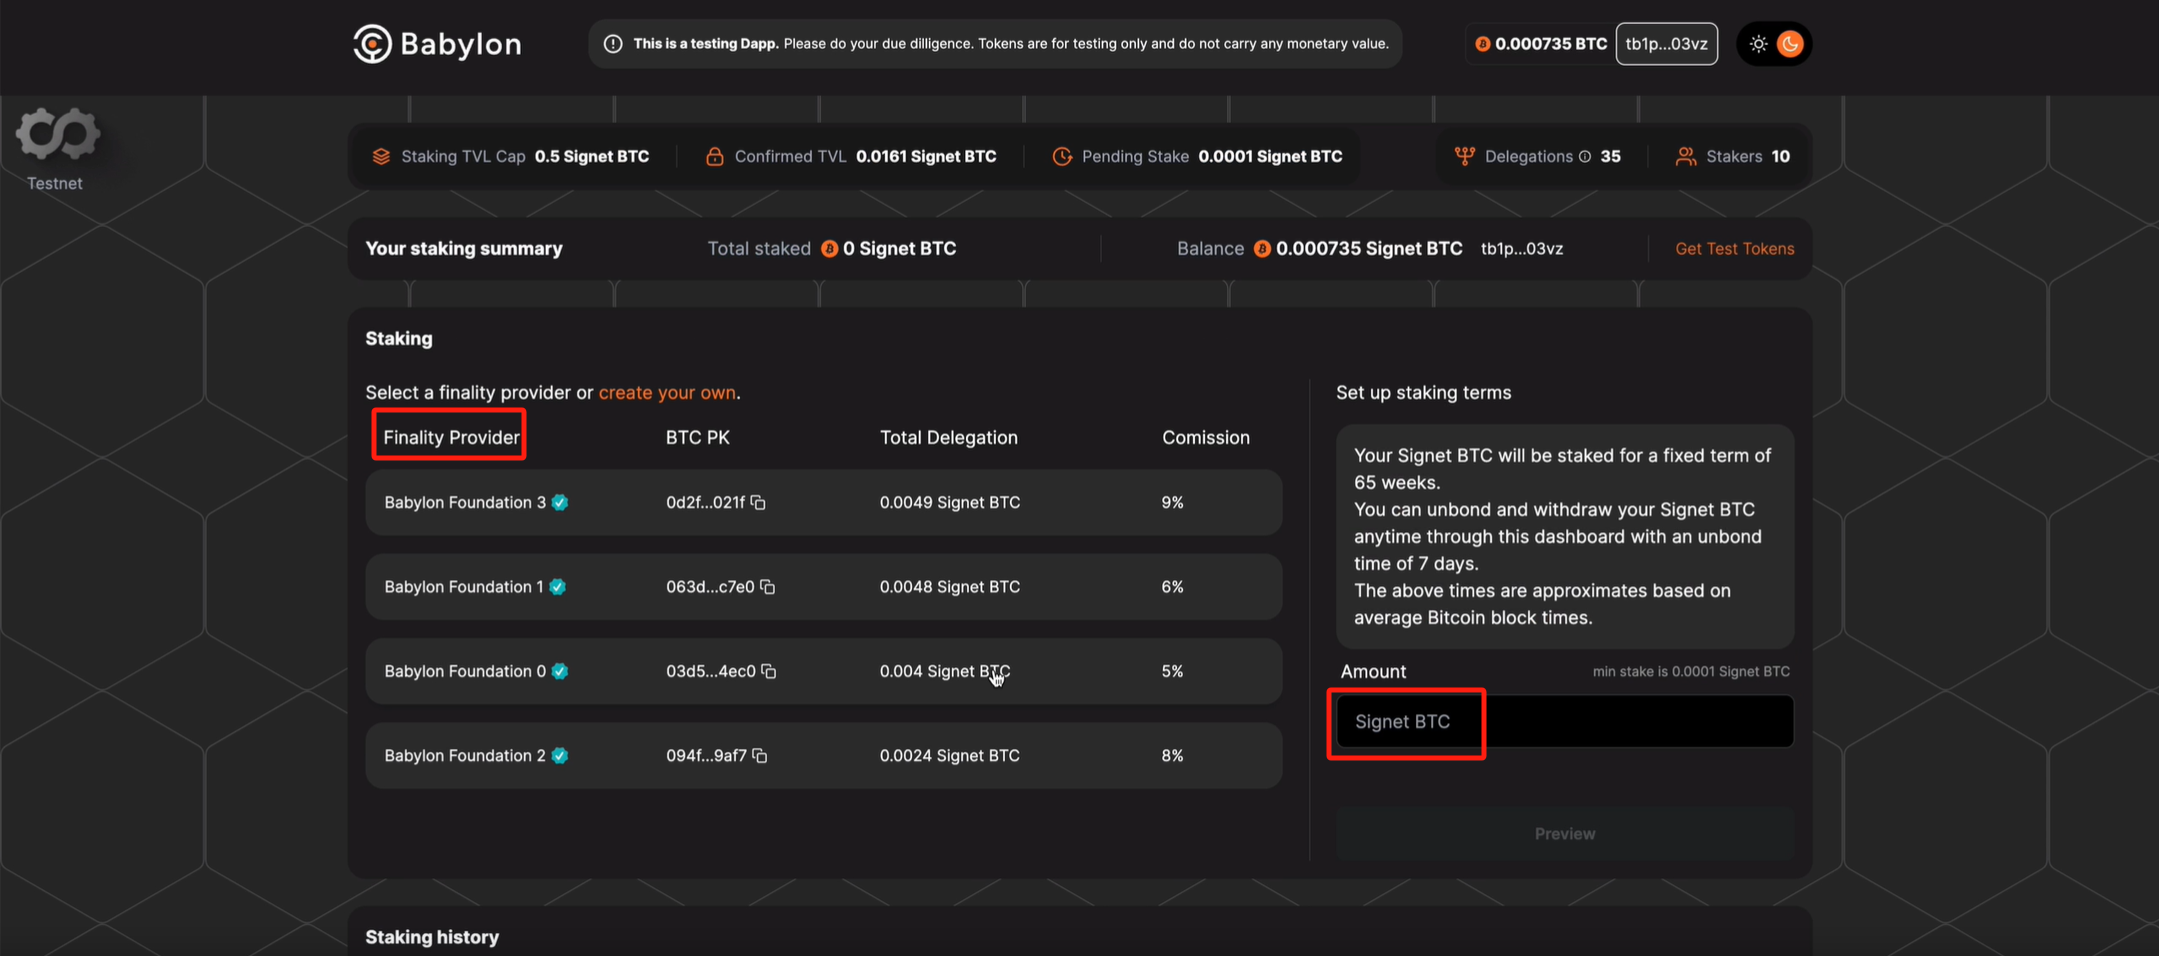Image resolution: width=2159 pixels, height=956 pixels.
Task: Open the create your own link
Action: pyautogui.click(x=667, y=393)
